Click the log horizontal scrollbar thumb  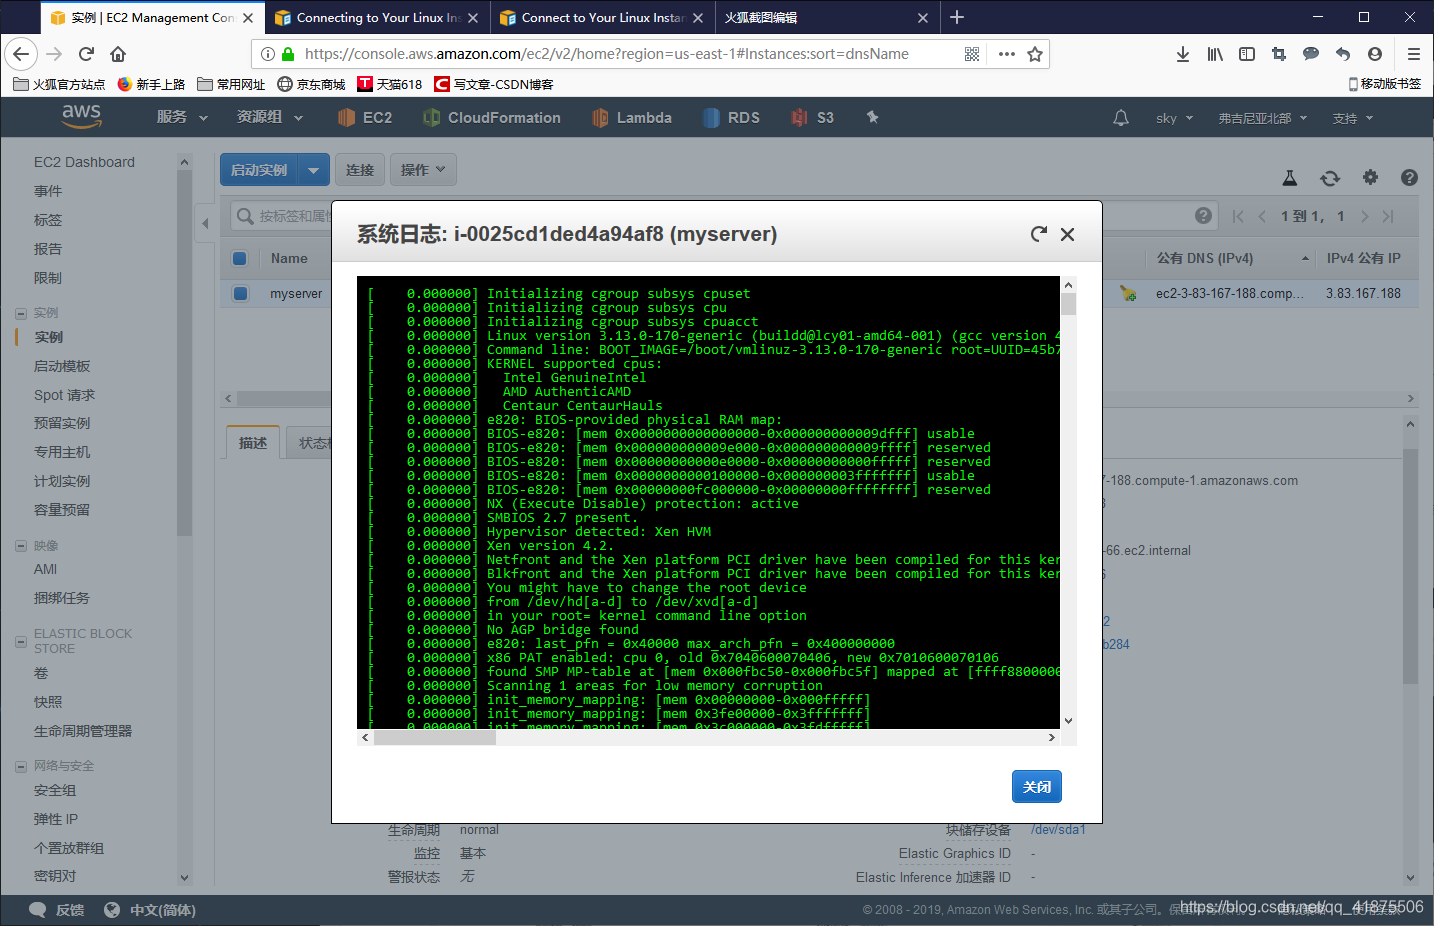435,737
